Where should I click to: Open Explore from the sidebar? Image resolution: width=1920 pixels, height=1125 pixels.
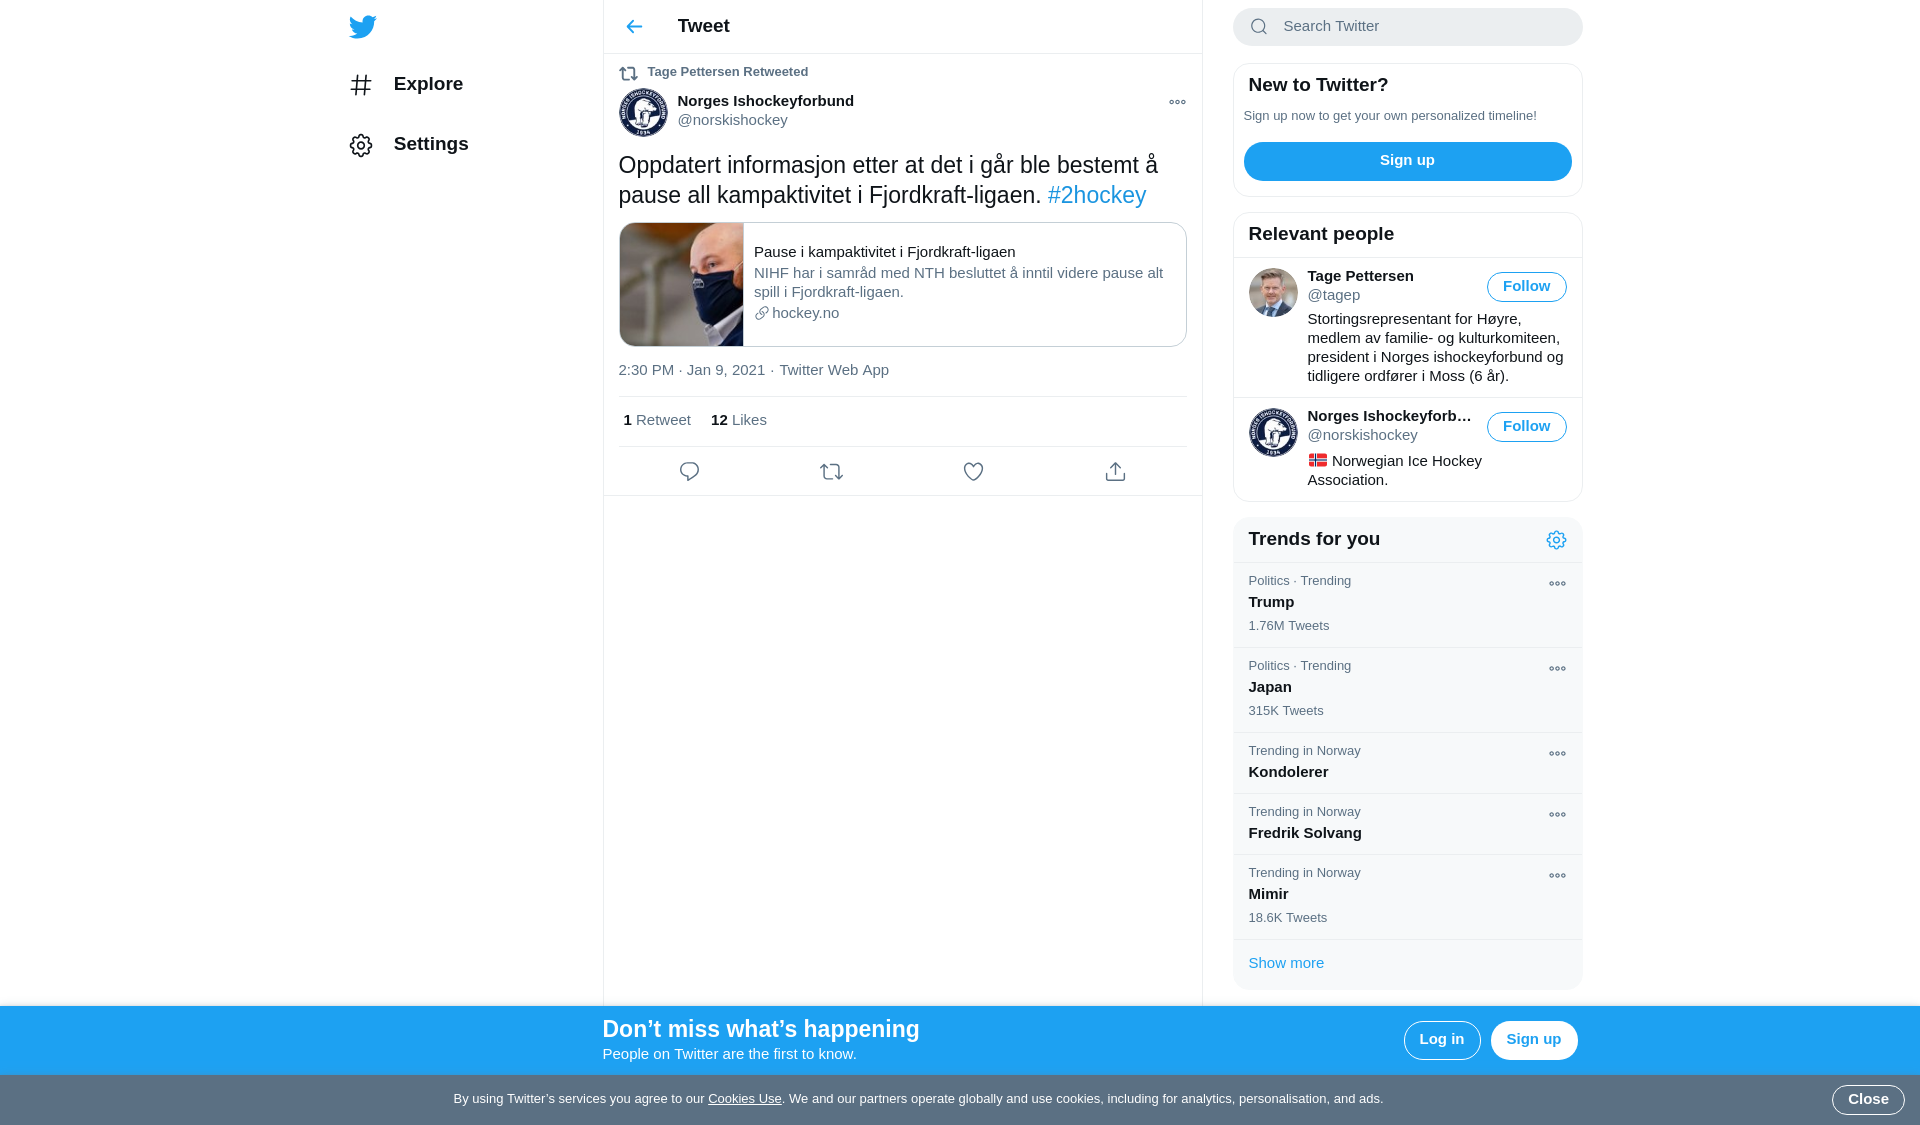pyautogui.click(x=407, y=85)
